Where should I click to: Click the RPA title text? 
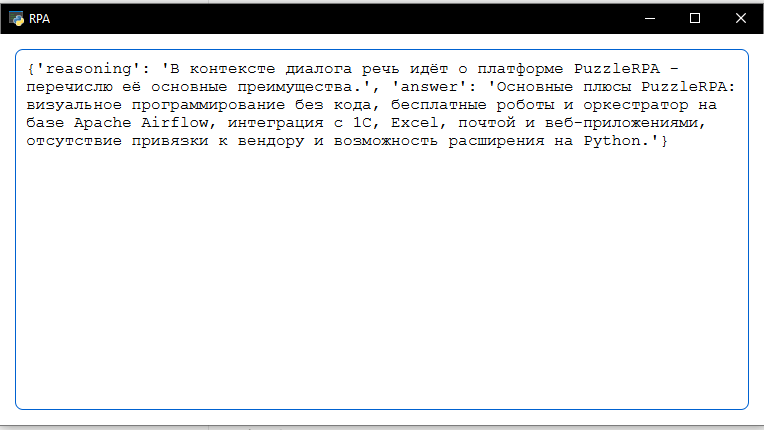tap(39, 19)
